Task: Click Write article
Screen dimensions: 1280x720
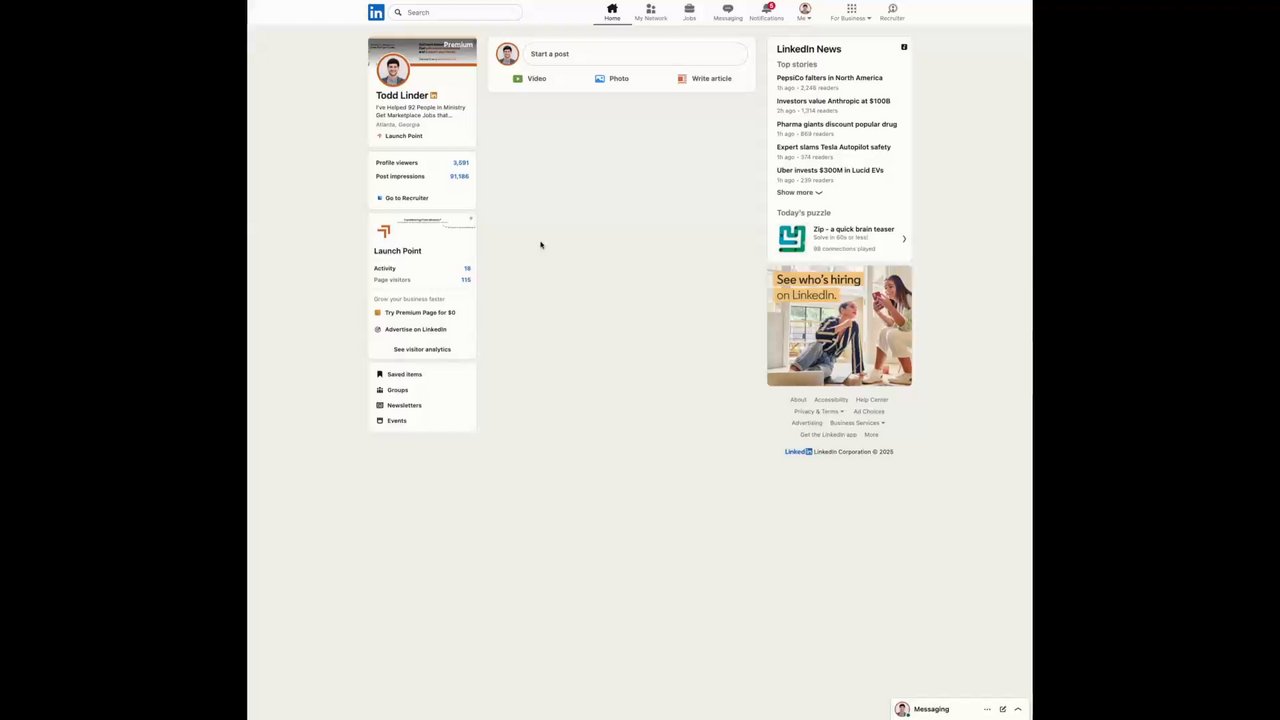Action: tap(704, 78)
